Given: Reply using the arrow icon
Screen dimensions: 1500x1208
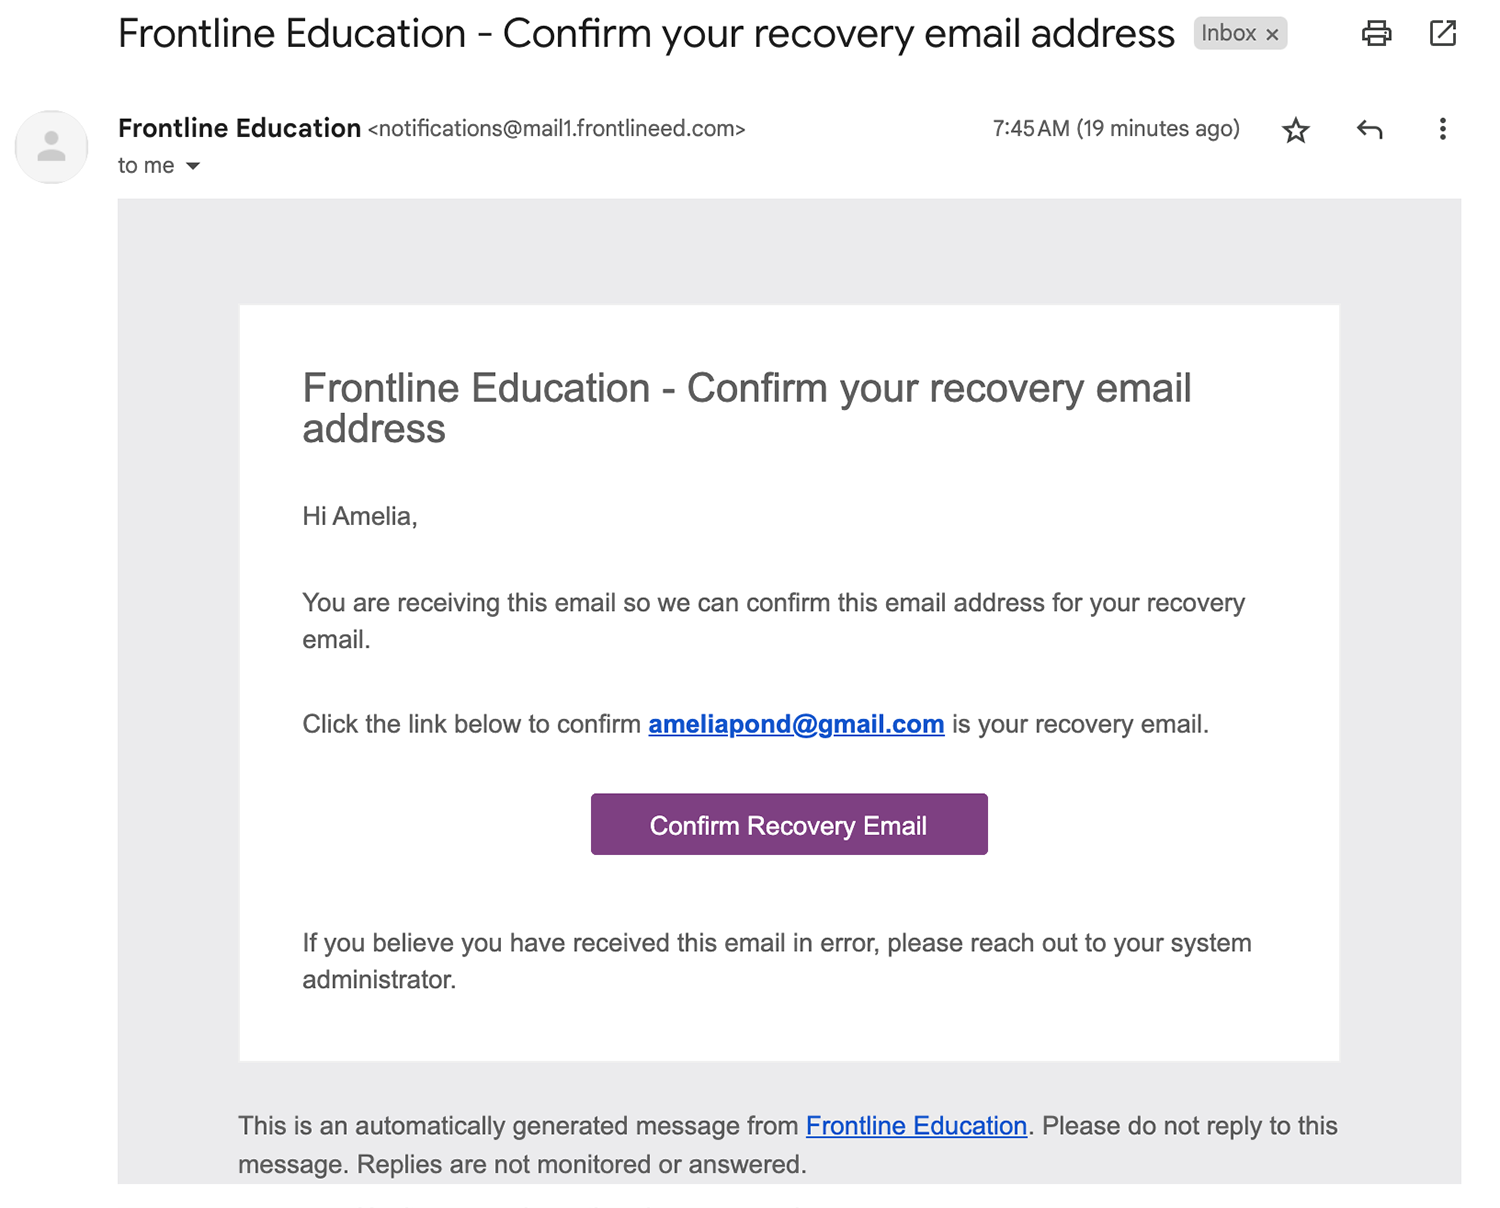Looking at the screenshot, I should [1369, 129].
